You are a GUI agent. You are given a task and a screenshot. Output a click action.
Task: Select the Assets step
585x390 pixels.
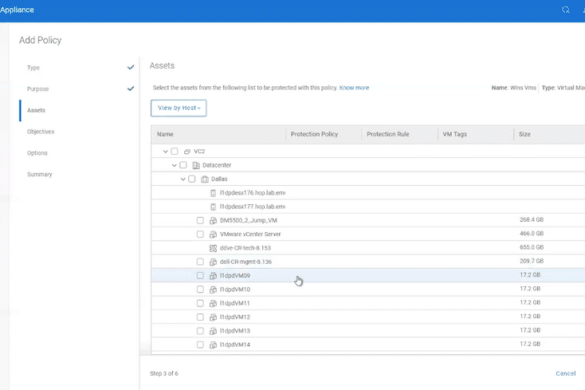click(x=36, y=110)
